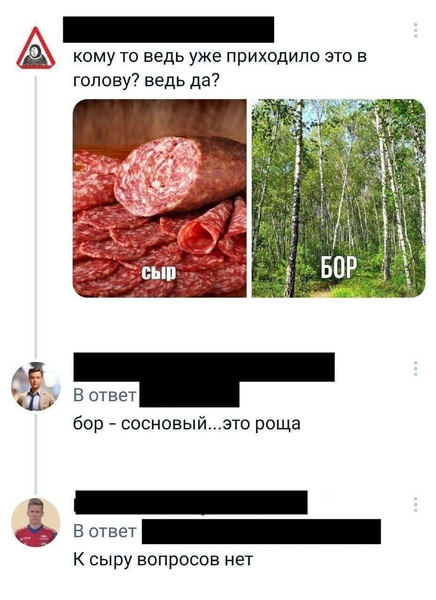This screenshot has width=436, height=600.
Task: View profile of the commenter with the suit-and-tie avatar
Action: point(36,386)
